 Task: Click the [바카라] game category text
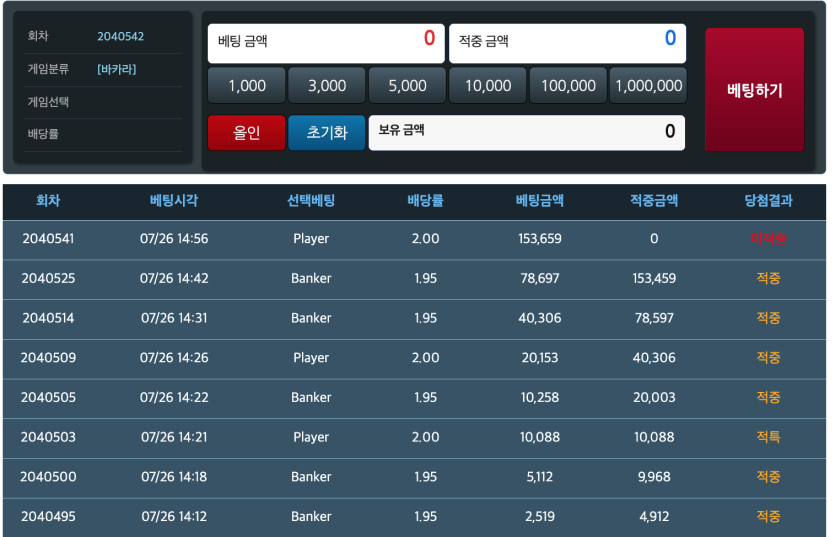tap(117, 69)
